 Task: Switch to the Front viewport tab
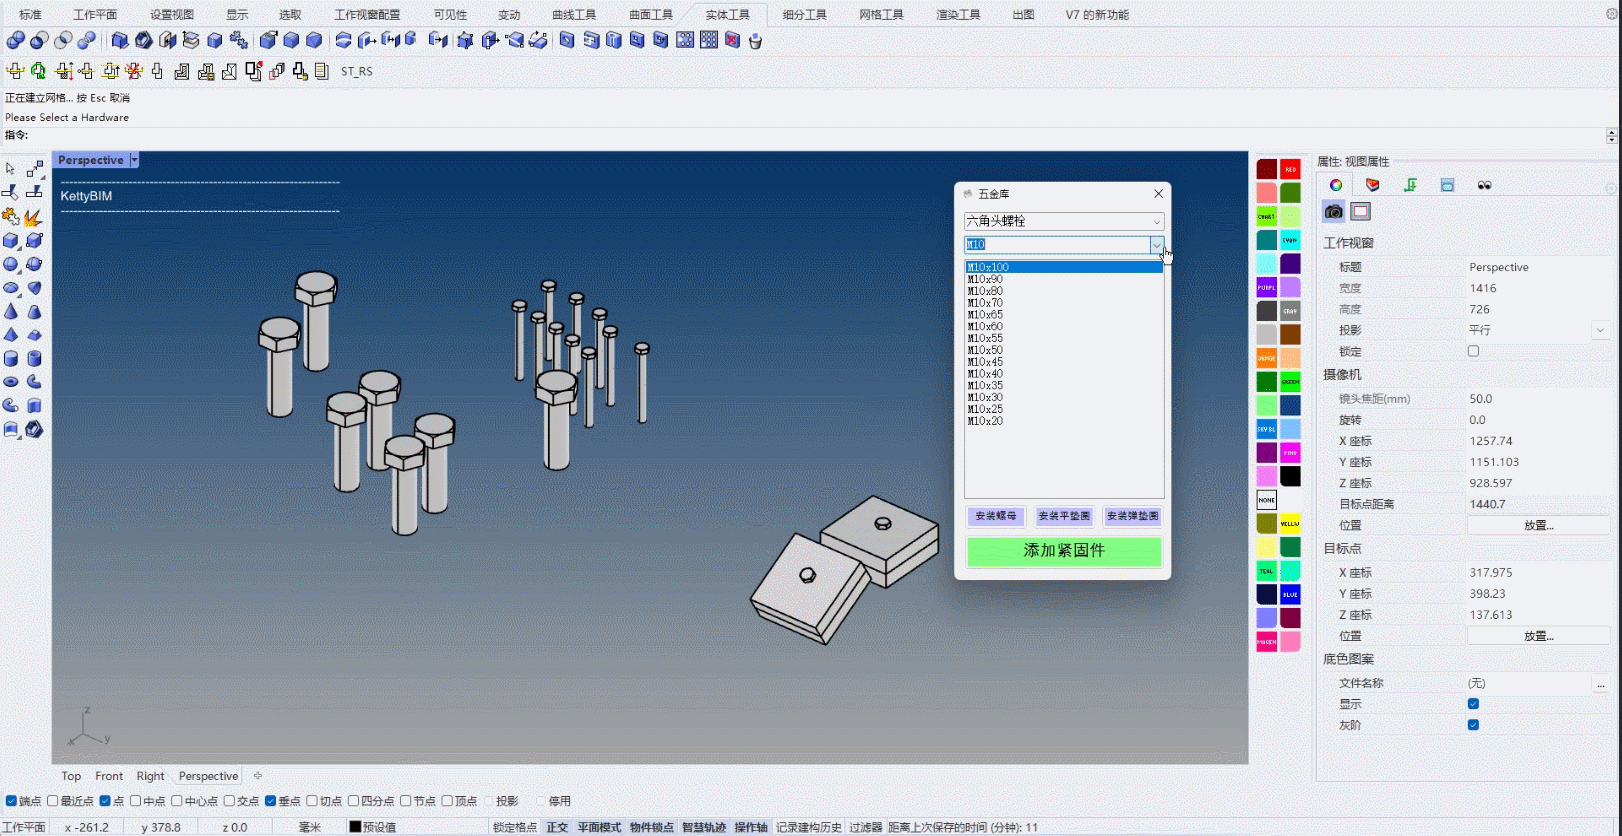click(x=109, y=776)
